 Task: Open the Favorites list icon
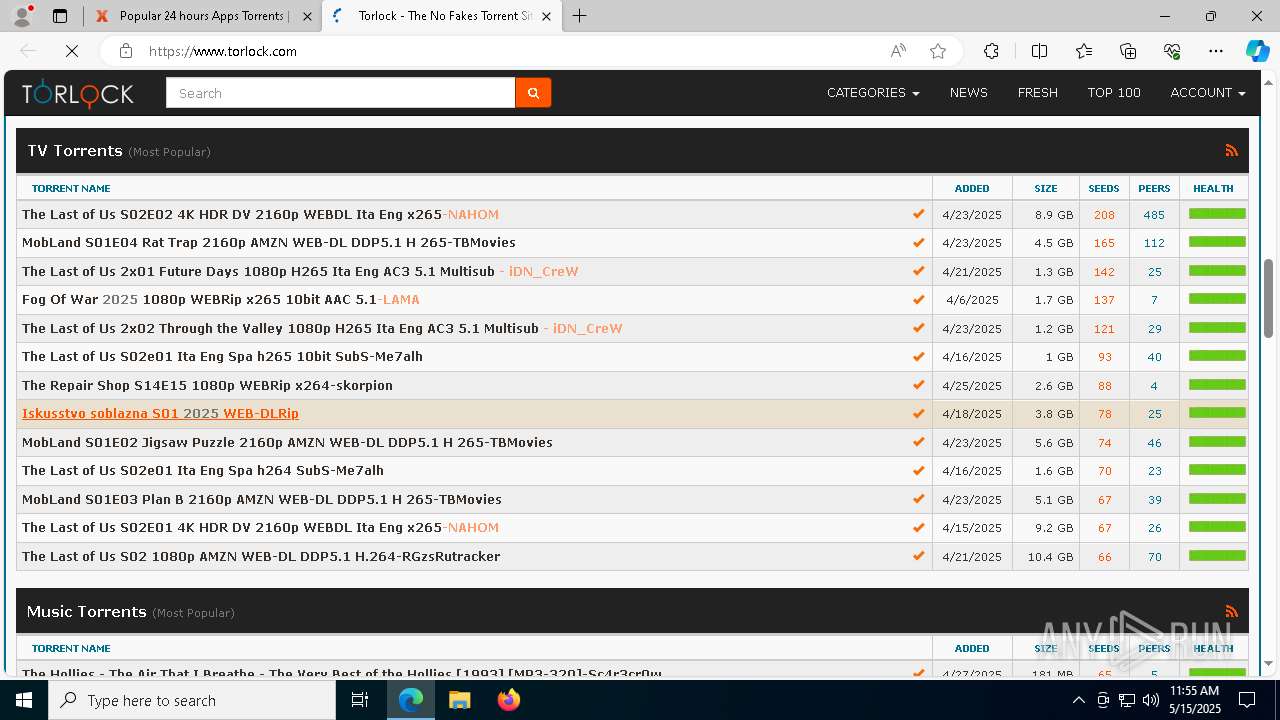[x=1084, y=51]
